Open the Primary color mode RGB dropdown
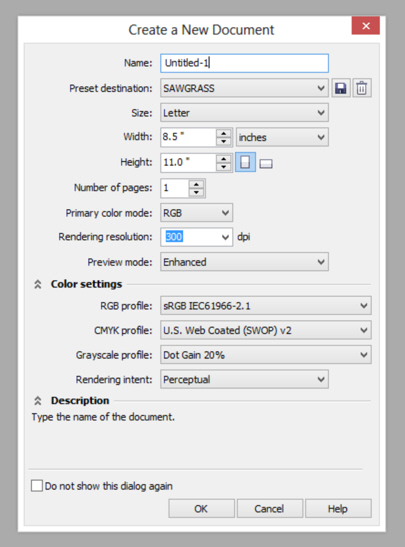405x547 pixels. 196,213
